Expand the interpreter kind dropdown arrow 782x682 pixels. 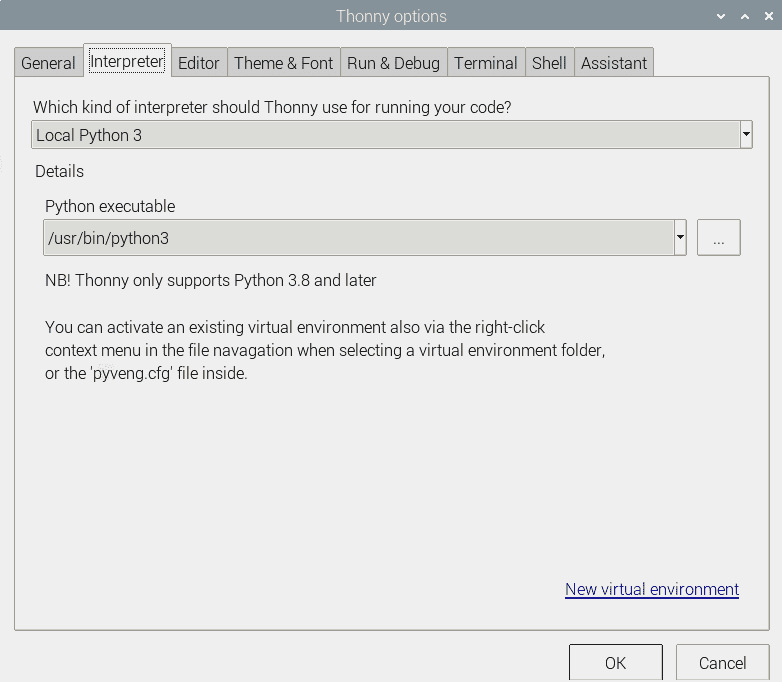[746, 134]
